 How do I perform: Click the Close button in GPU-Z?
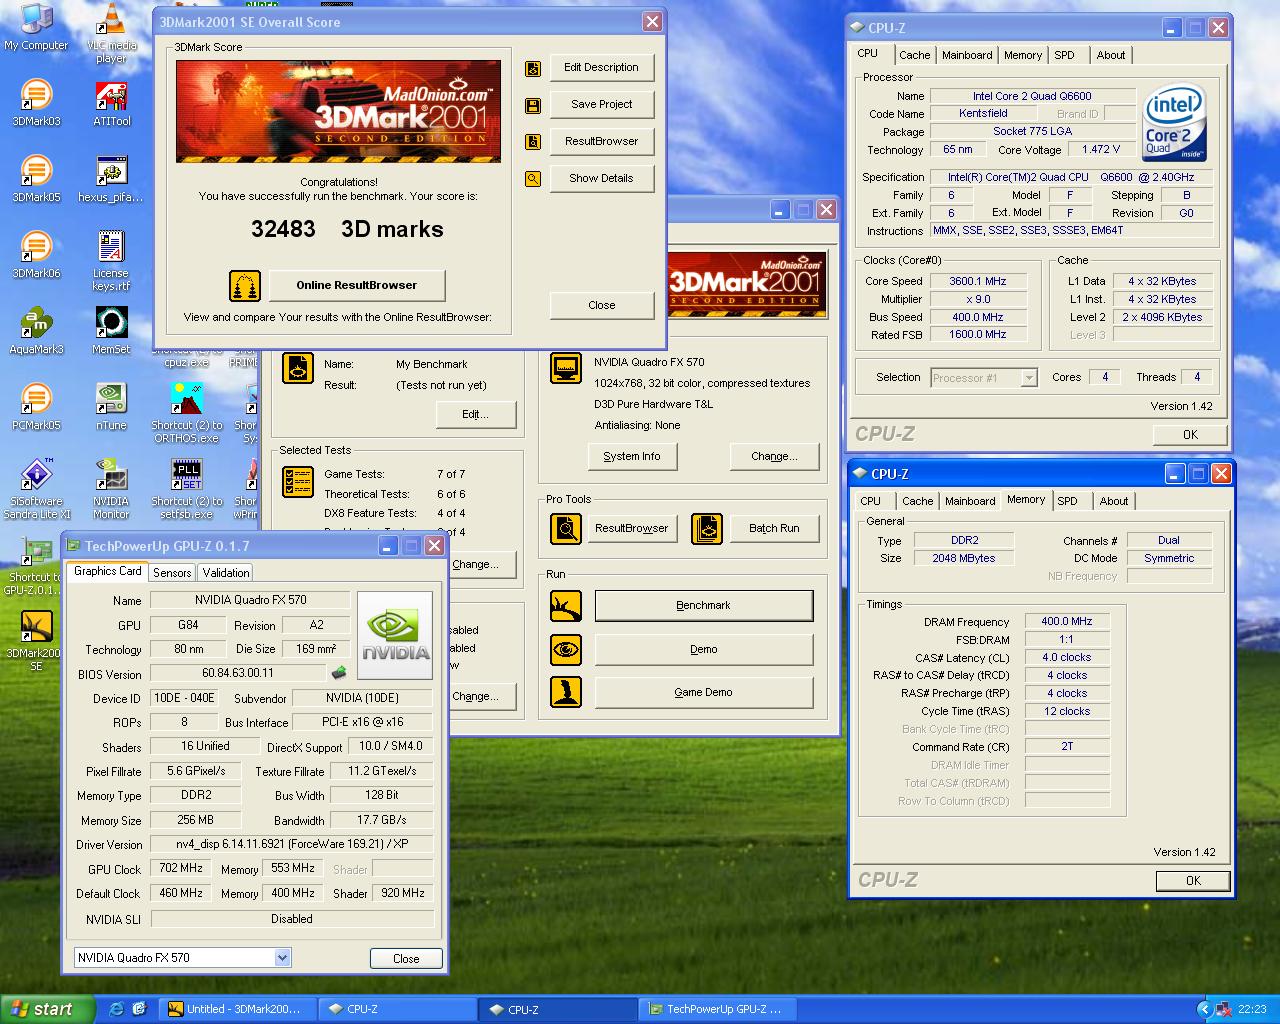click(406, 958)
